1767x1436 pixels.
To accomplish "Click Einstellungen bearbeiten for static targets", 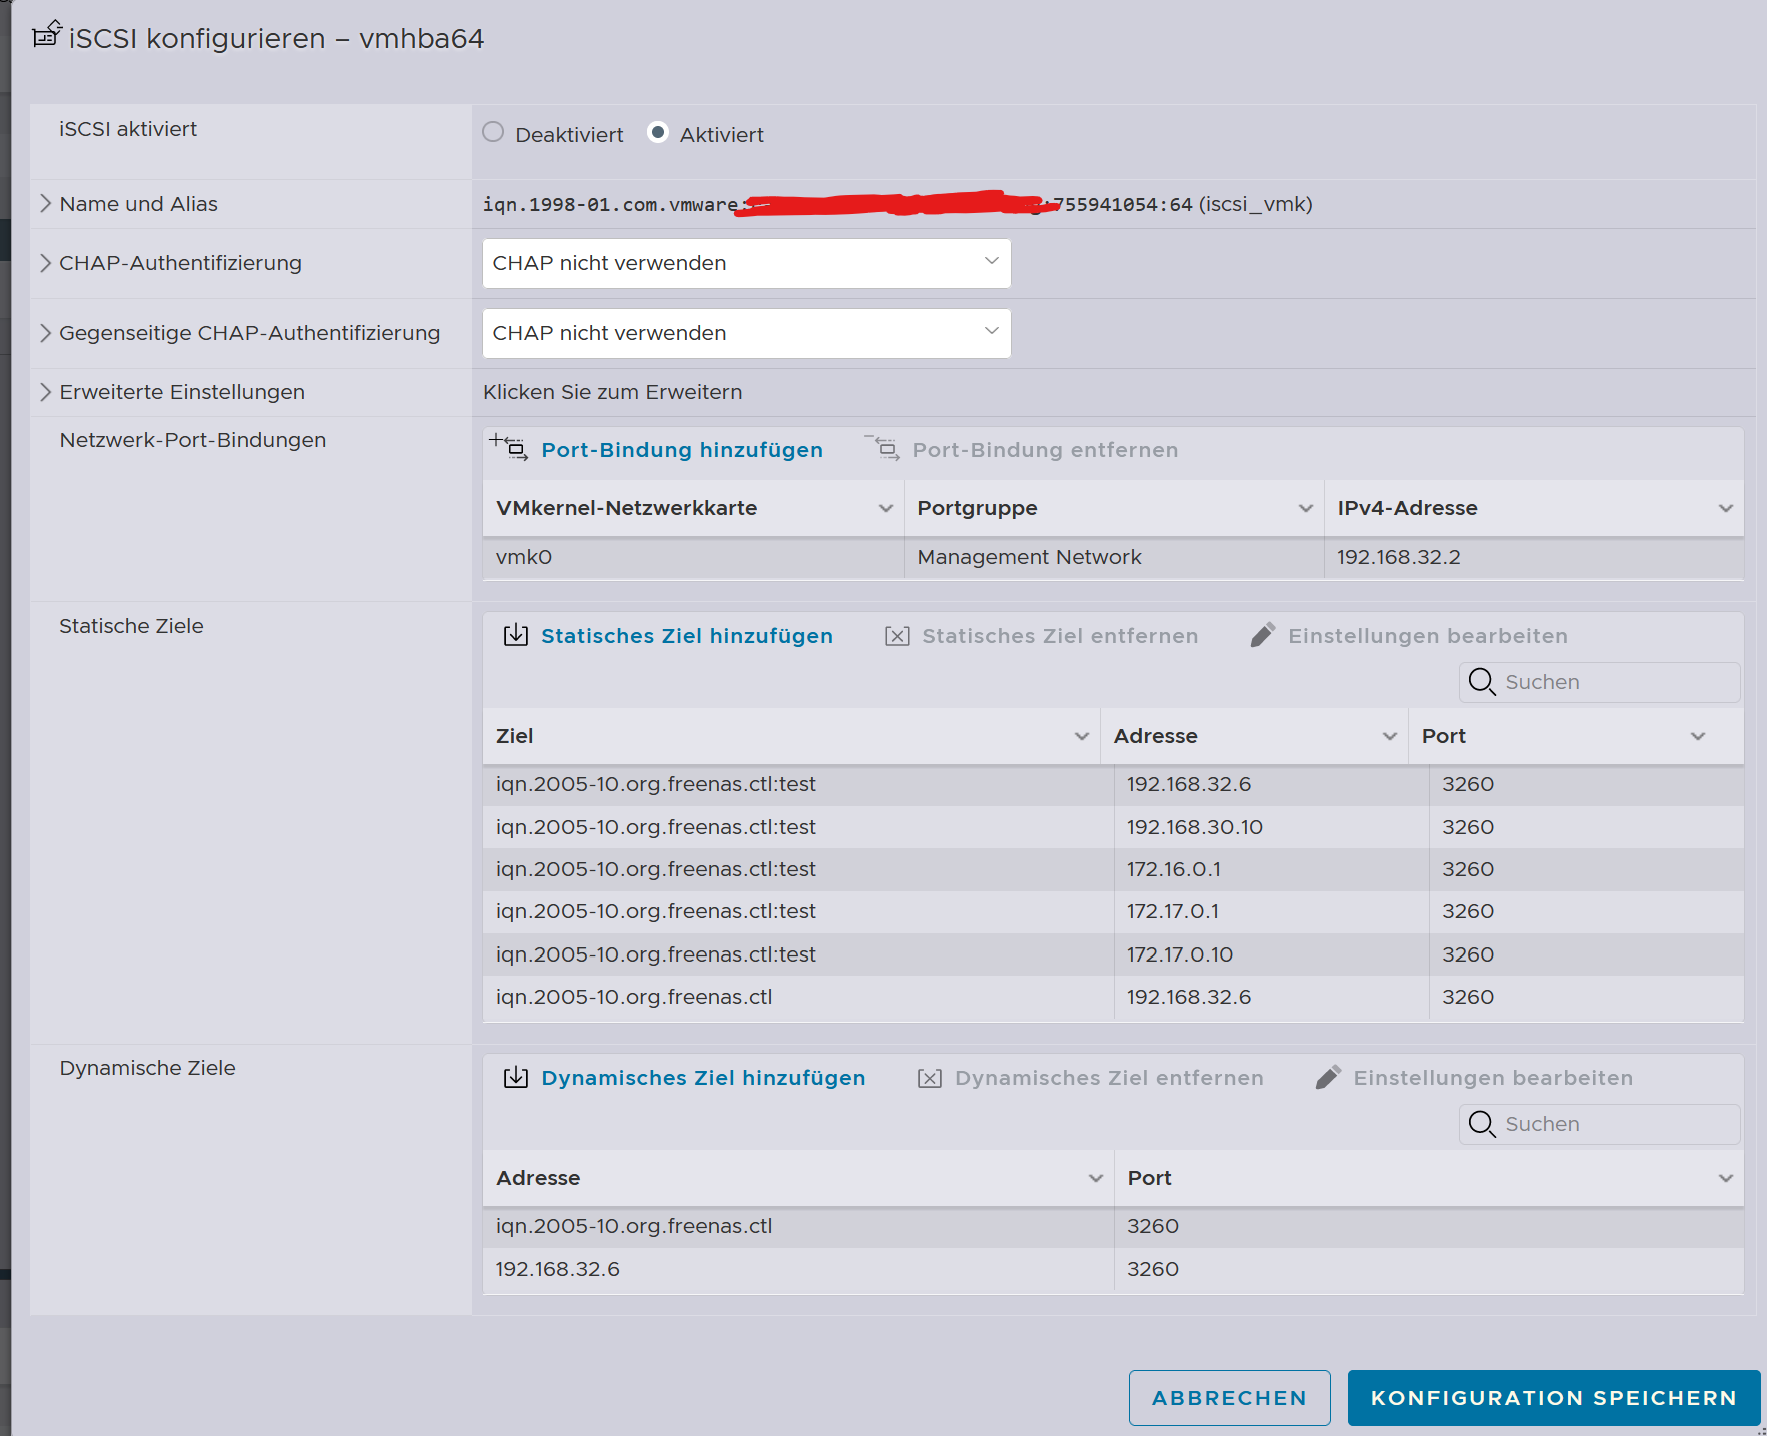I will (x=1428, y=636).
